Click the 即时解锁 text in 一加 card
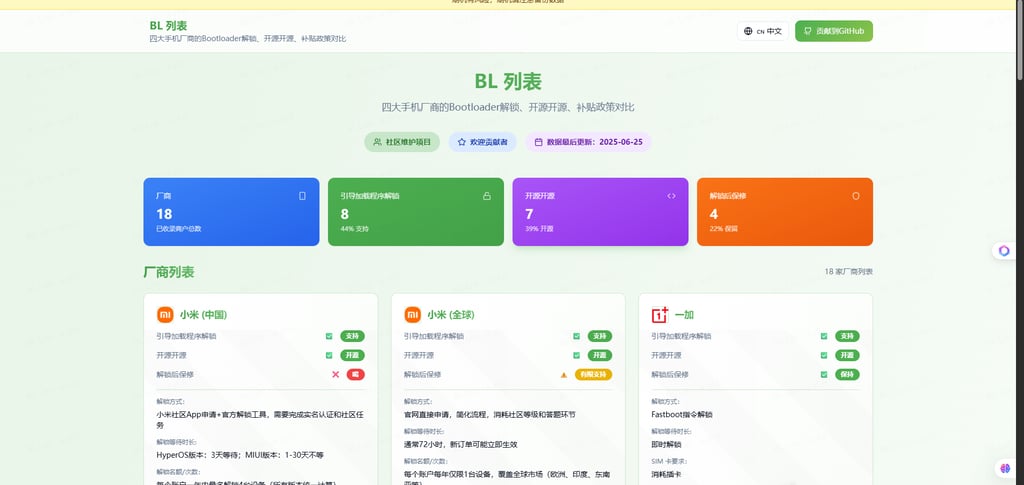1024x485 pixels. [666, 445]
